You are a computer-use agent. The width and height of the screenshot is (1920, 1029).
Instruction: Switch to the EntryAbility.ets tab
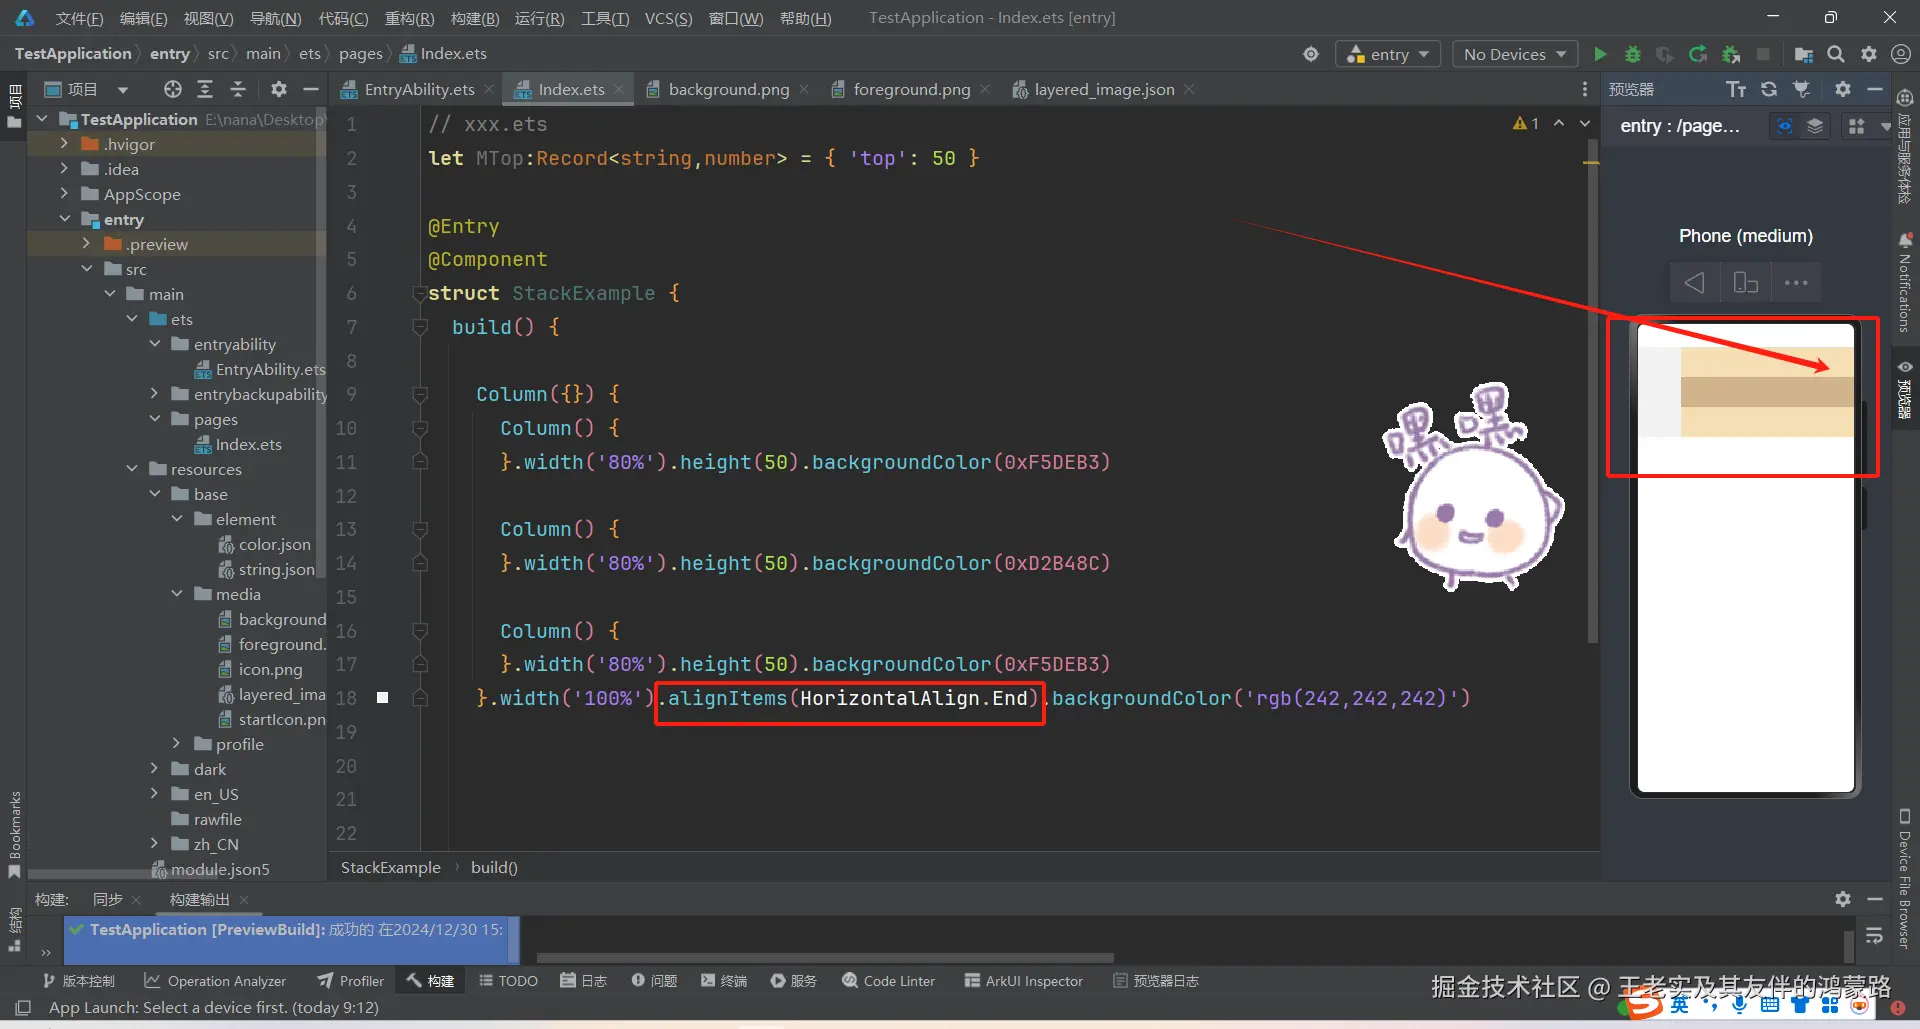(x=418, y=89)
